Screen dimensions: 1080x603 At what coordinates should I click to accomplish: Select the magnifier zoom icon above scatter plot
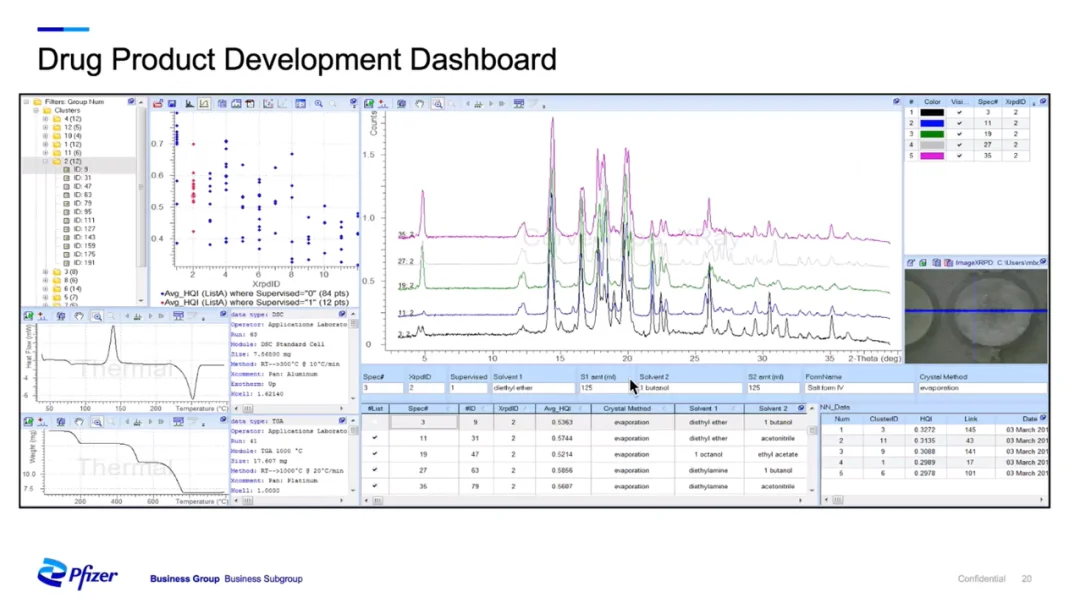(318, 103)
